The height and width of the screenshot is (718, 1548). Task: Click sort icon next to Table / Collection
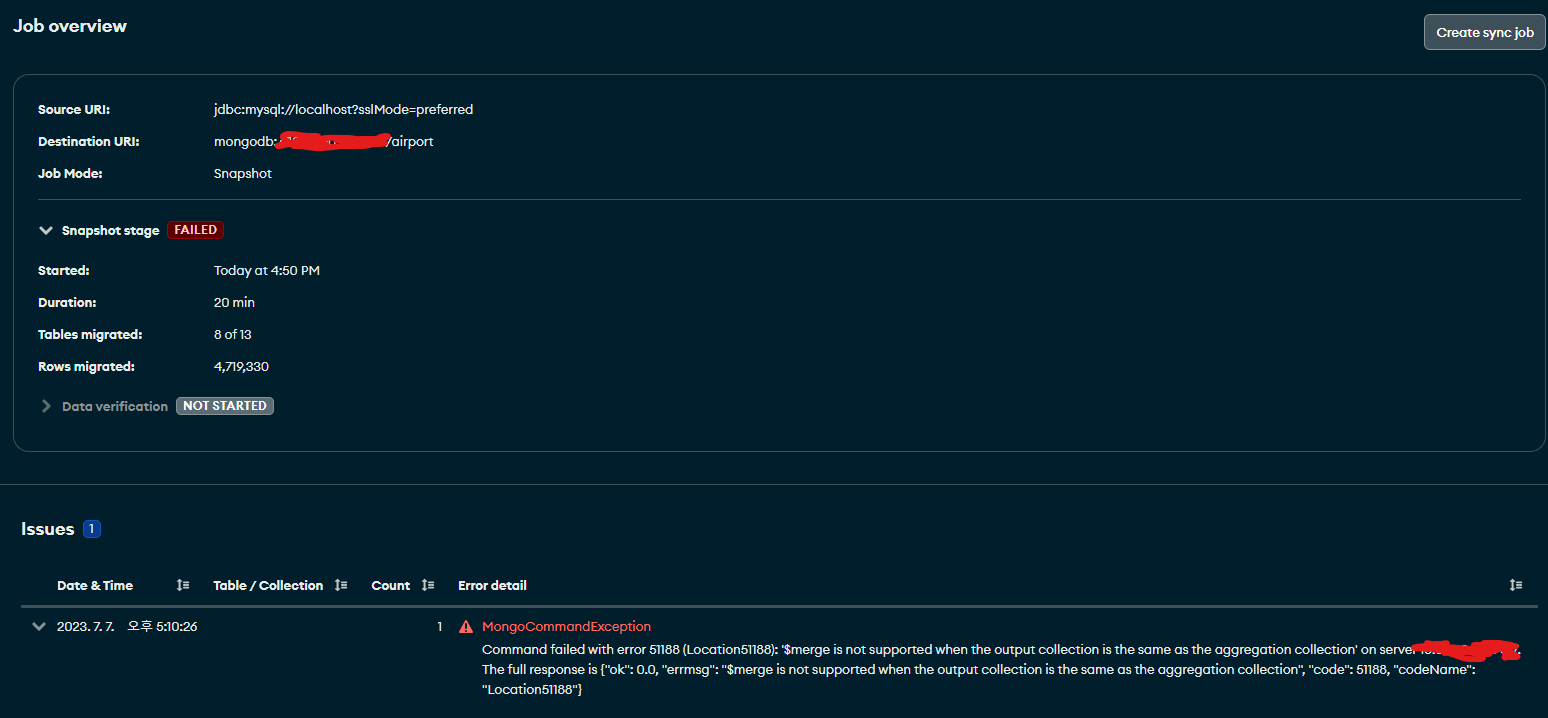(341, 585)
